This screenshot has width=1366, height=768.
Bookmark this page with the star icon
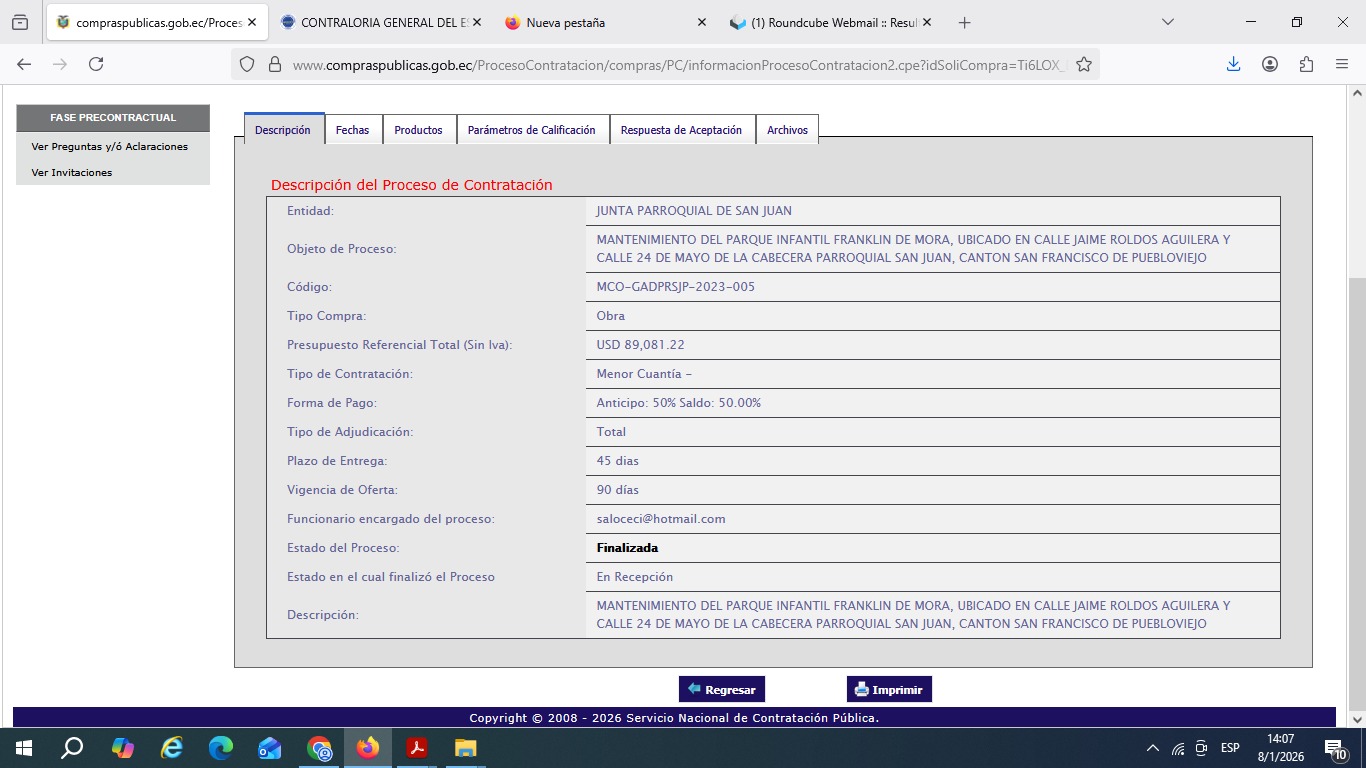1083,64
